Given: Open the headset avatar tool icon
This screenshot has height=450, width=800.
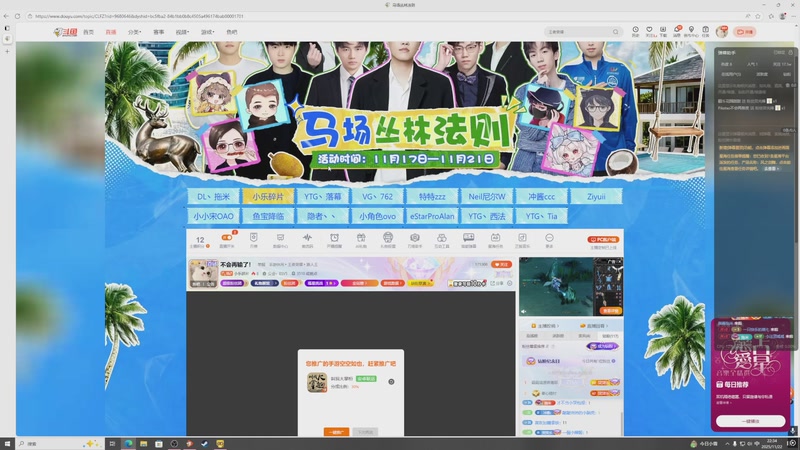Looking at the screenshot, I should pos(388,237).
